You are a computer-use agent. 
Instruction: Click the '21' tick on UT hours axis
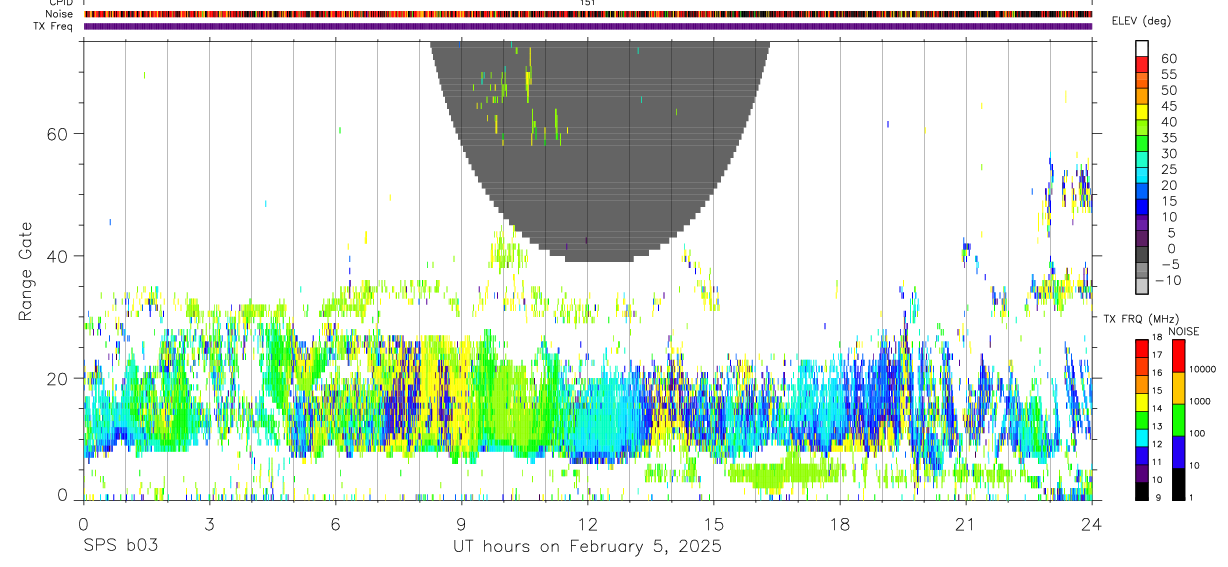(965, 524)
